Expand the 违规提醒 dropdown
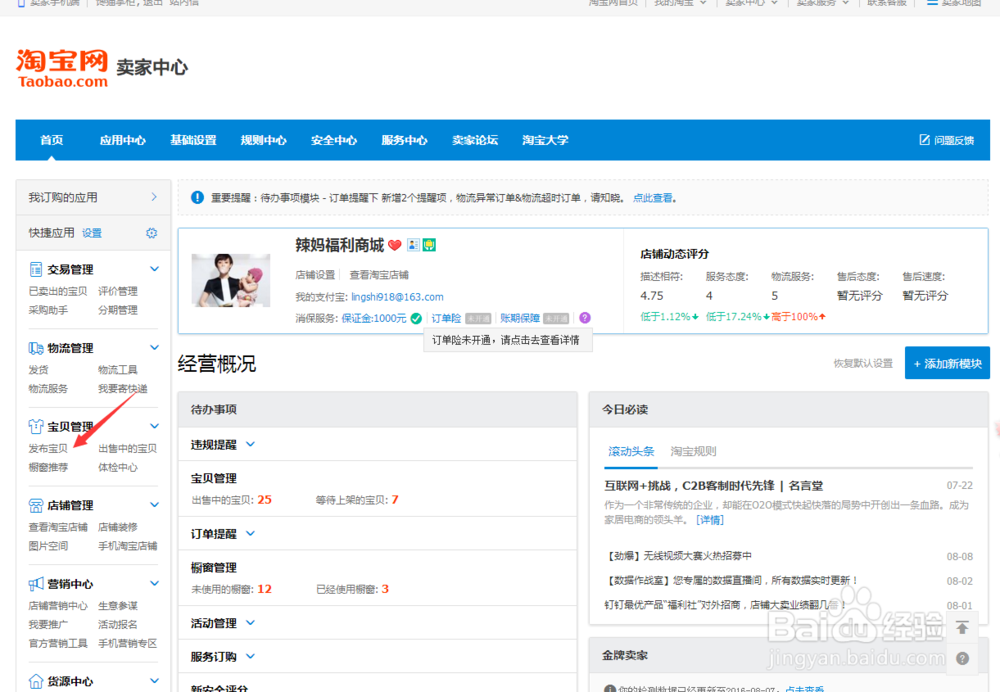The width and height of the screenshot is (1000, 692). coord(251,444)
